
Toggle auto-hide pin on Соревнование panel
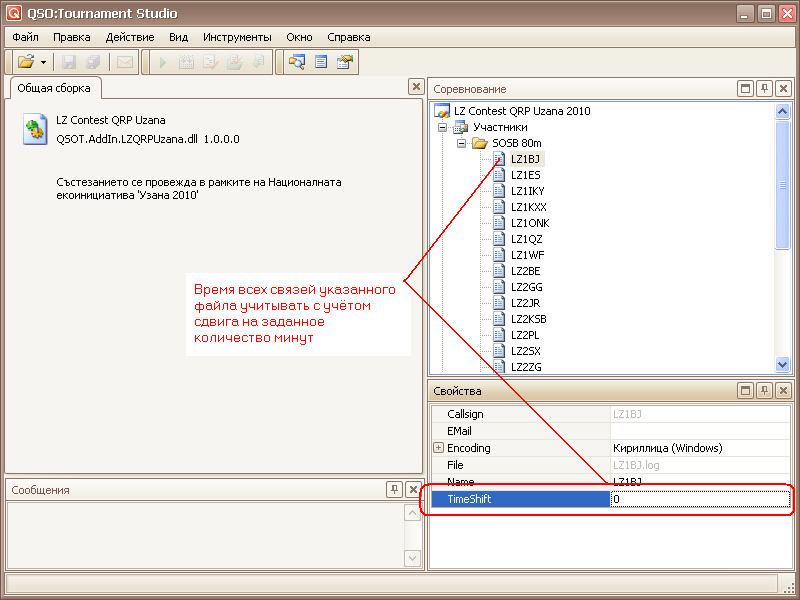[764, 89]
